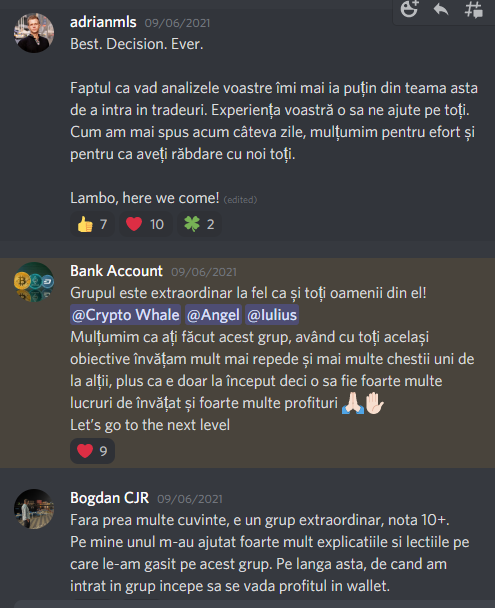Click the Lambo, here we come text

(x=145, y=198)
